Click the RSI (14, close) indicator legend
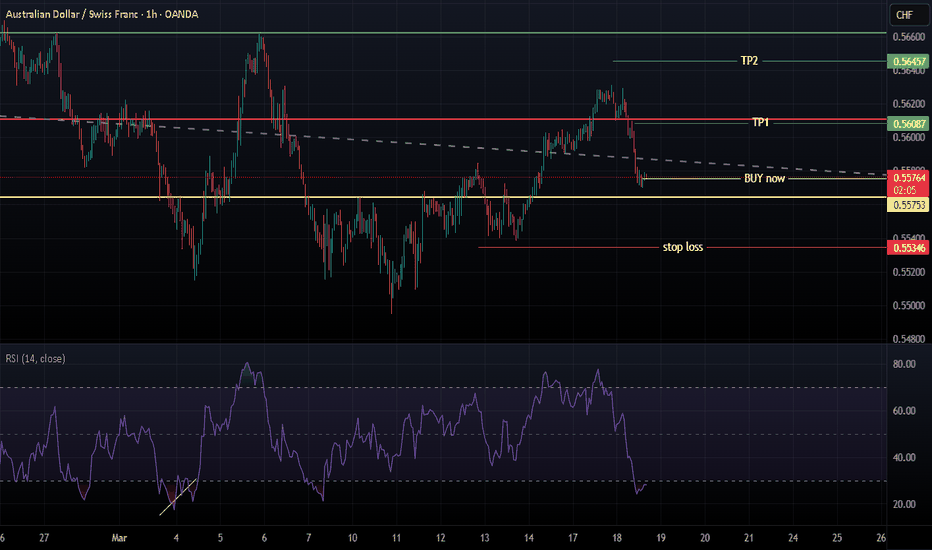932x550 pixels. [36, 359]
